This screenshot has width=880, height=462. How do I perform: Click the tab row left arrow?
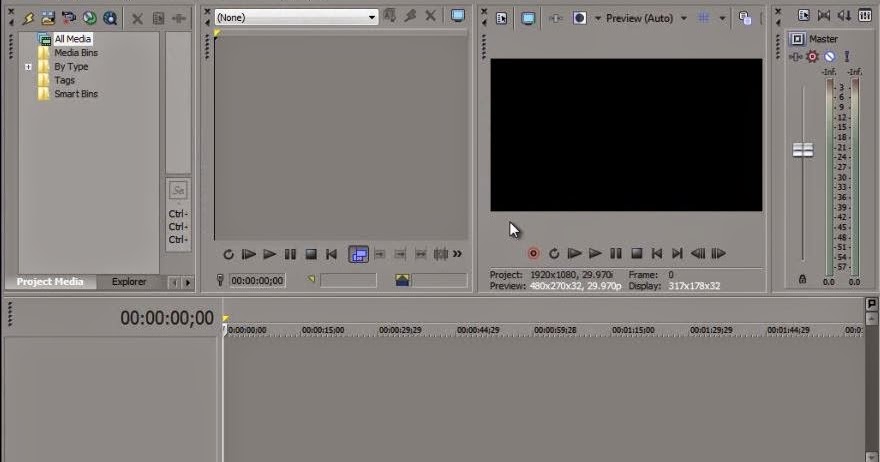click(x=174, y=282)
